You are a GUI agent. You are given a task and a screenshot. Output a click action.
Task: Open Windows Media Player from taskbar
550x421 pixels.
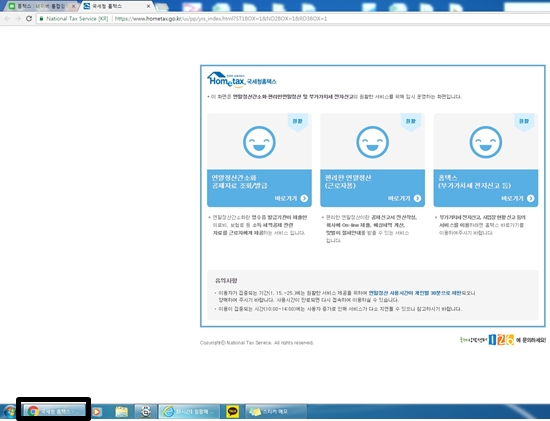point(97,412)
